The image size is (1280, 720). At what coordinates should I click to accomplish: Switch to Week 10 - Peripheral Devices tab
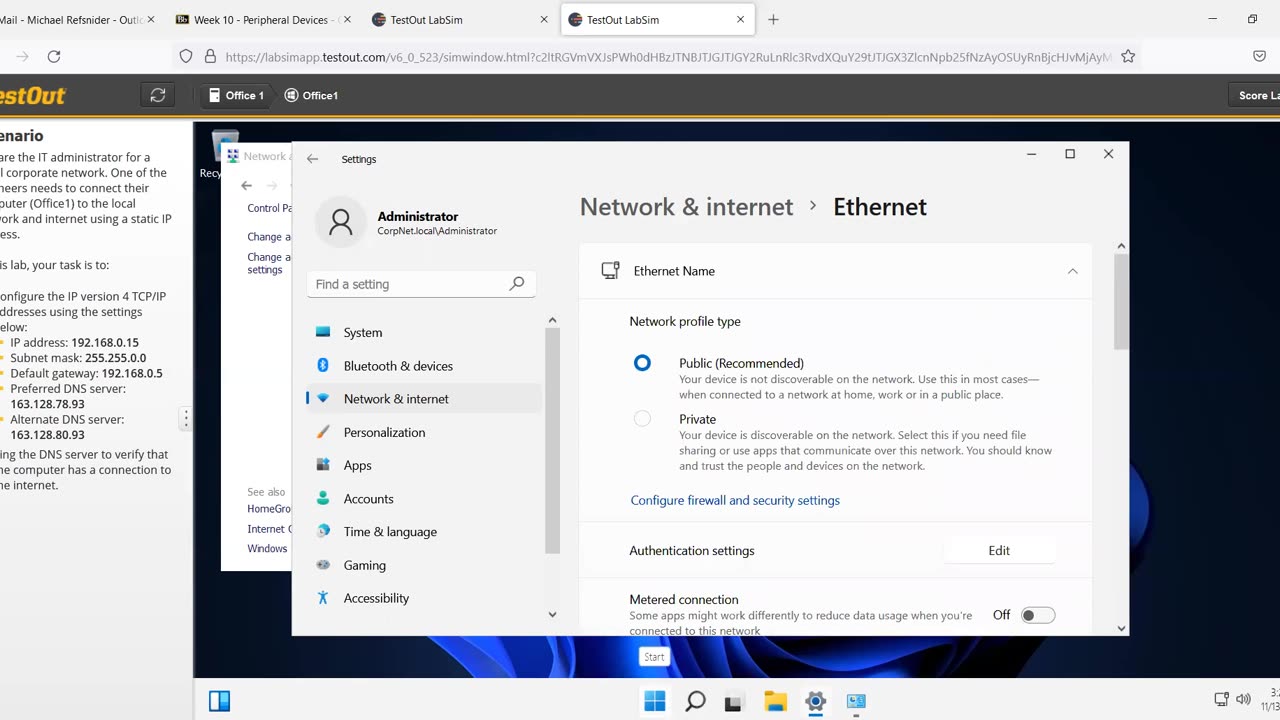[261, 19]
